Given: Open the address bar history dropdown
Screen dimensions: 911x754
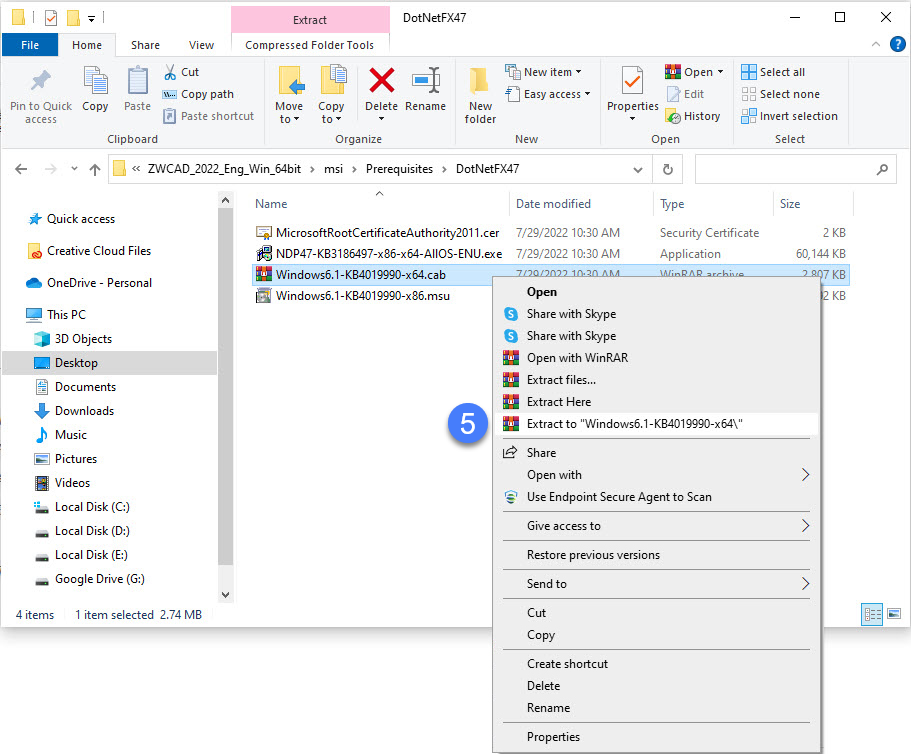Looking at the screenshot, I should point(638,169).
